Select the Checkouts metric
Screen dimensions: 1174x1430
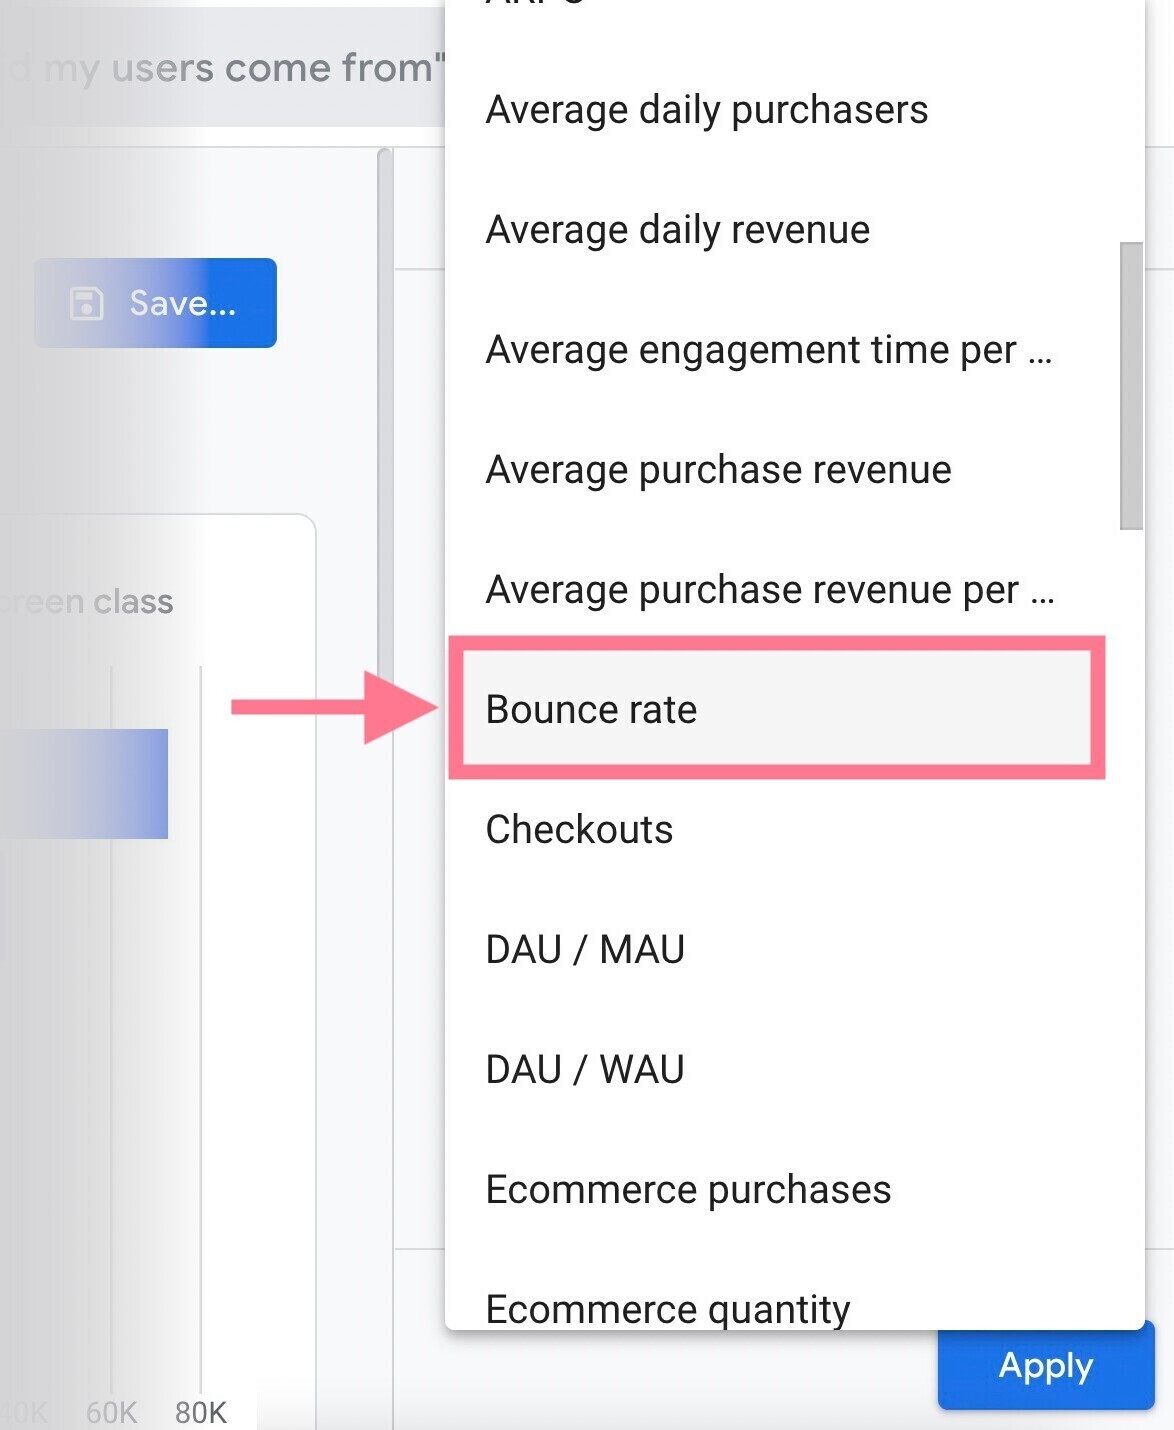click(x=578, y=829)
